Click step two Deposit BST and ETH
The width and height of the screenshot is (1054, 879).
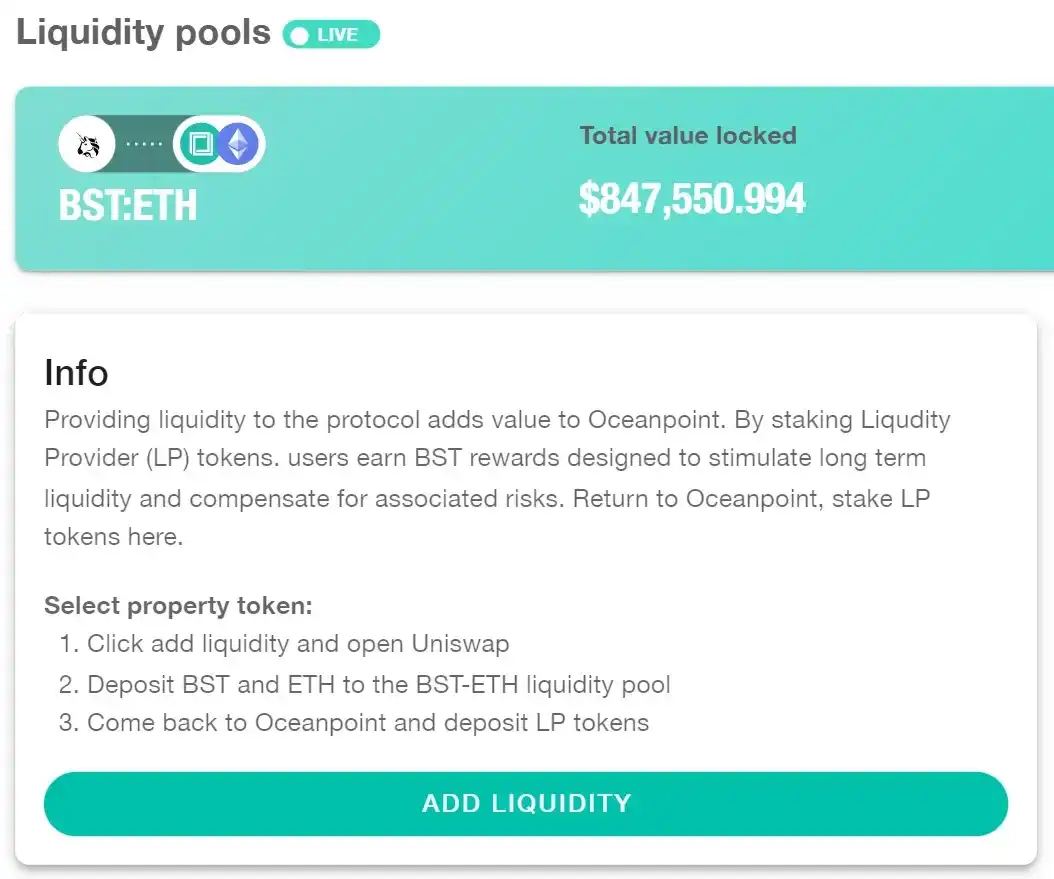click(x=364, y=684)
